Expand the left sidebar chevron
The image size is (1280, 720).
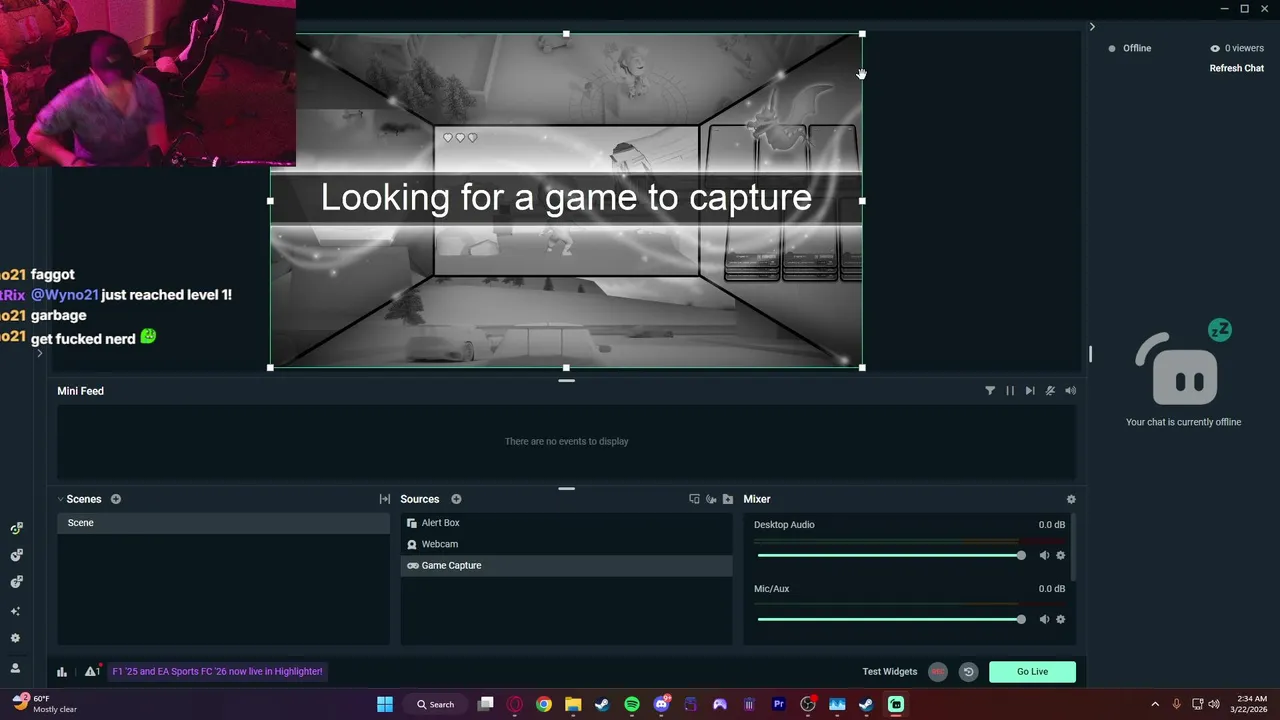[40, 353]
